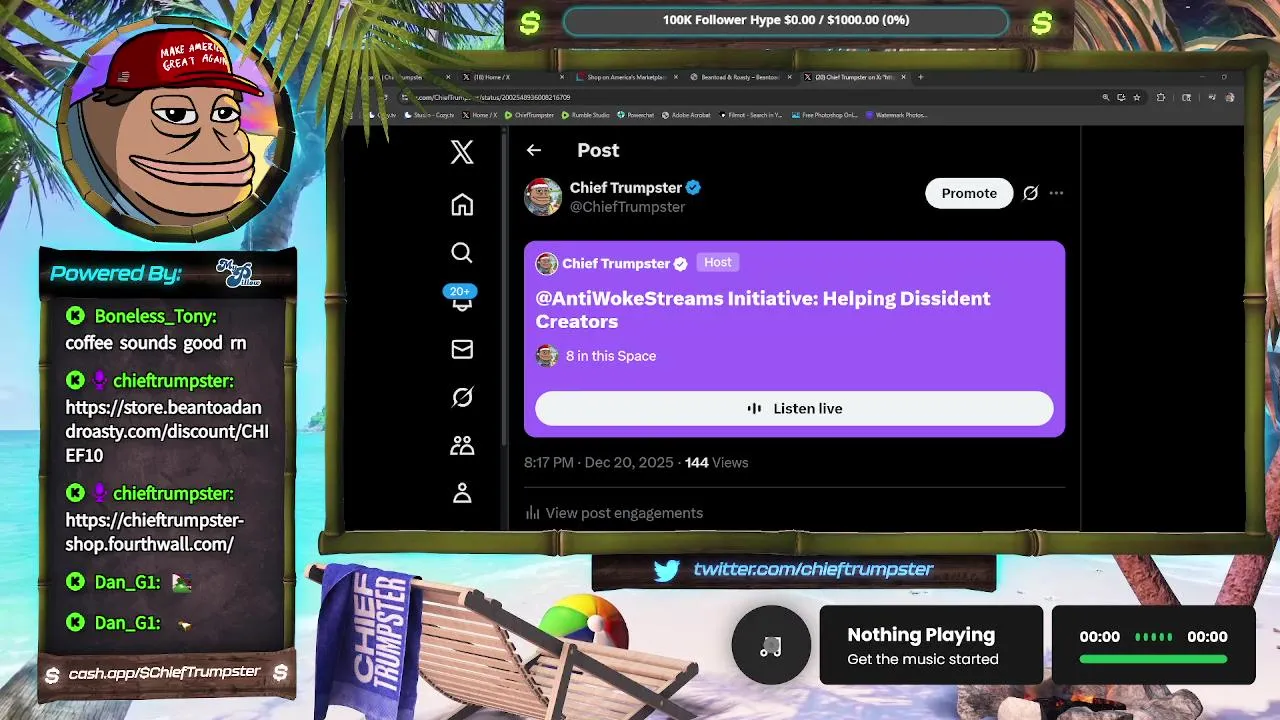Open the Adobe Acrobat bookmark

[685, 115]
